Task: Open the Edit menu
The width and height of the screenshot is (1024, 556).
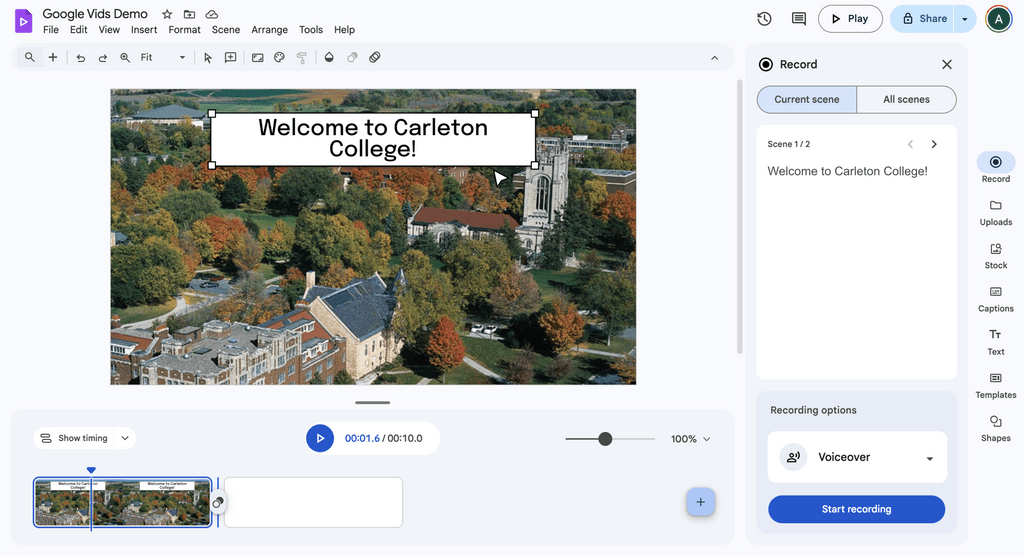Action: point(78,29)
